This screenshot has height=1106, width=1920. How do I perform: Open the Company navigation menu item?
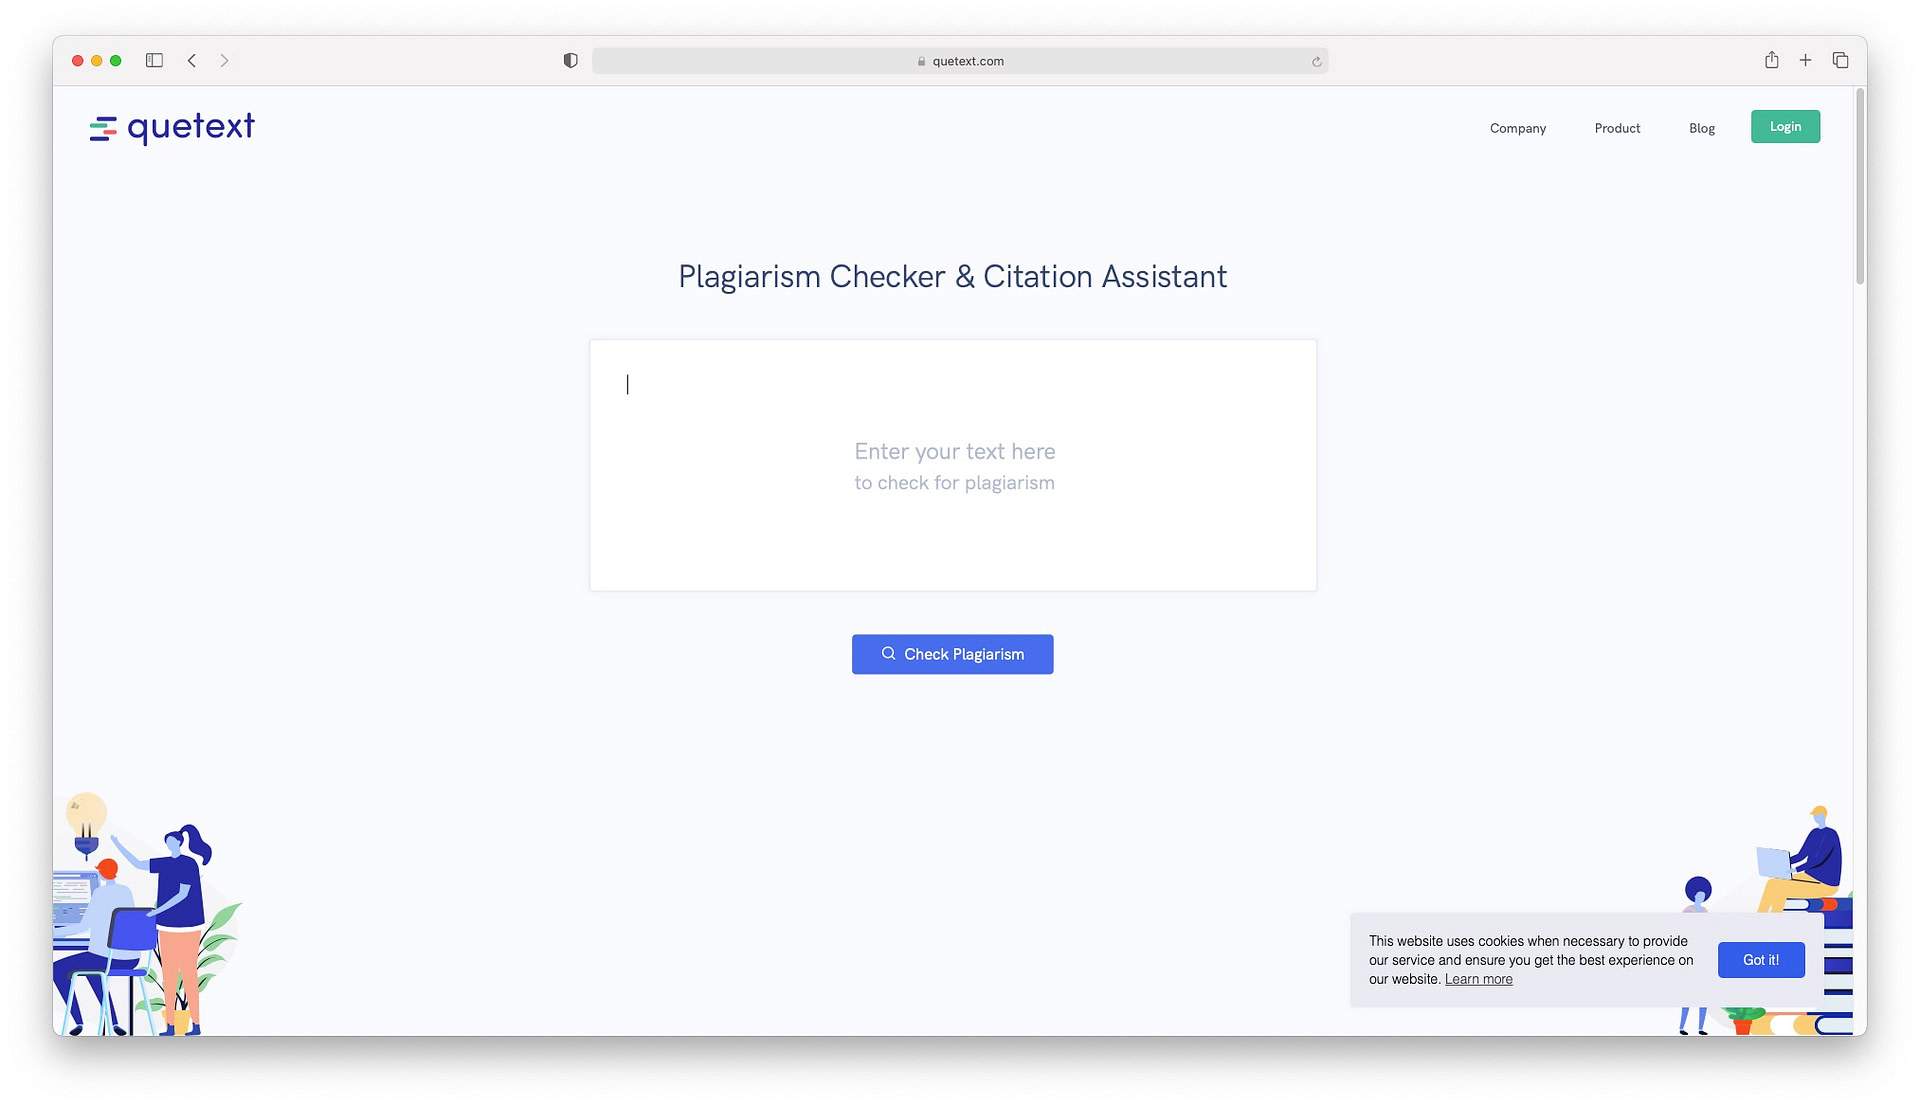point(1518,128)
